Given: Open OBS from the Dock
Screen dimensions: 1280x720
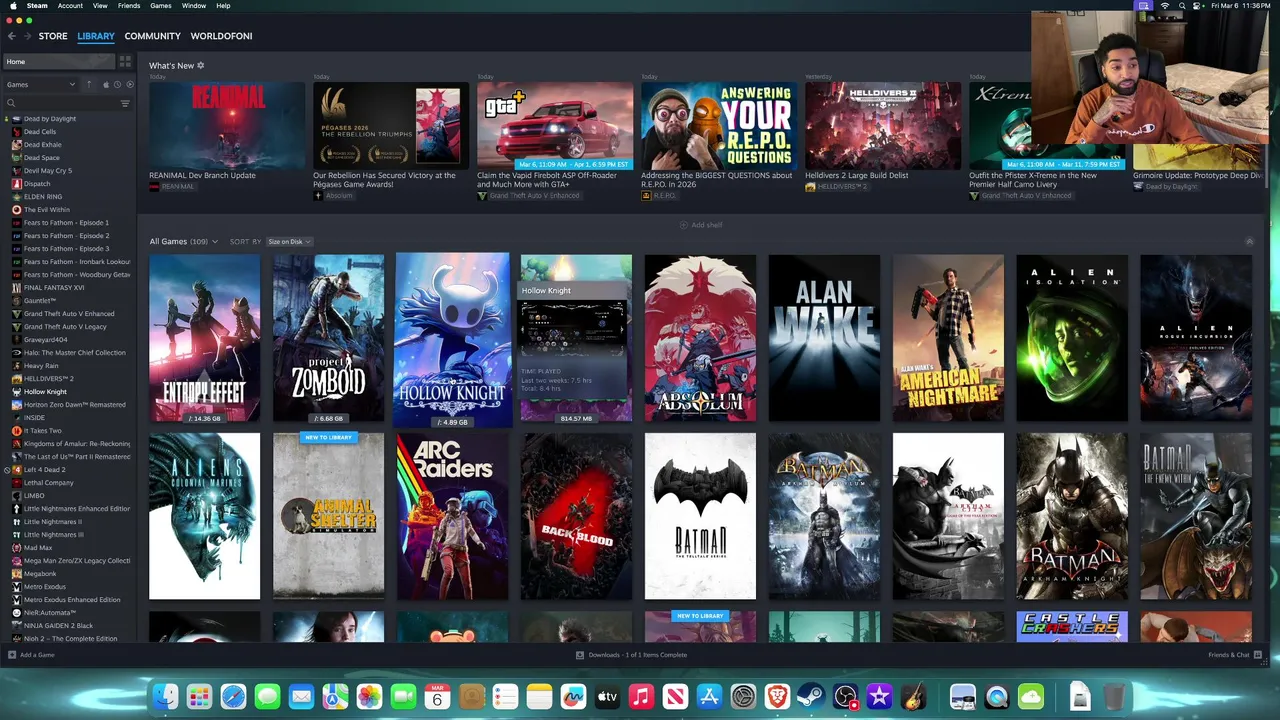Looking at the screenshot, I should pos(845,697).
